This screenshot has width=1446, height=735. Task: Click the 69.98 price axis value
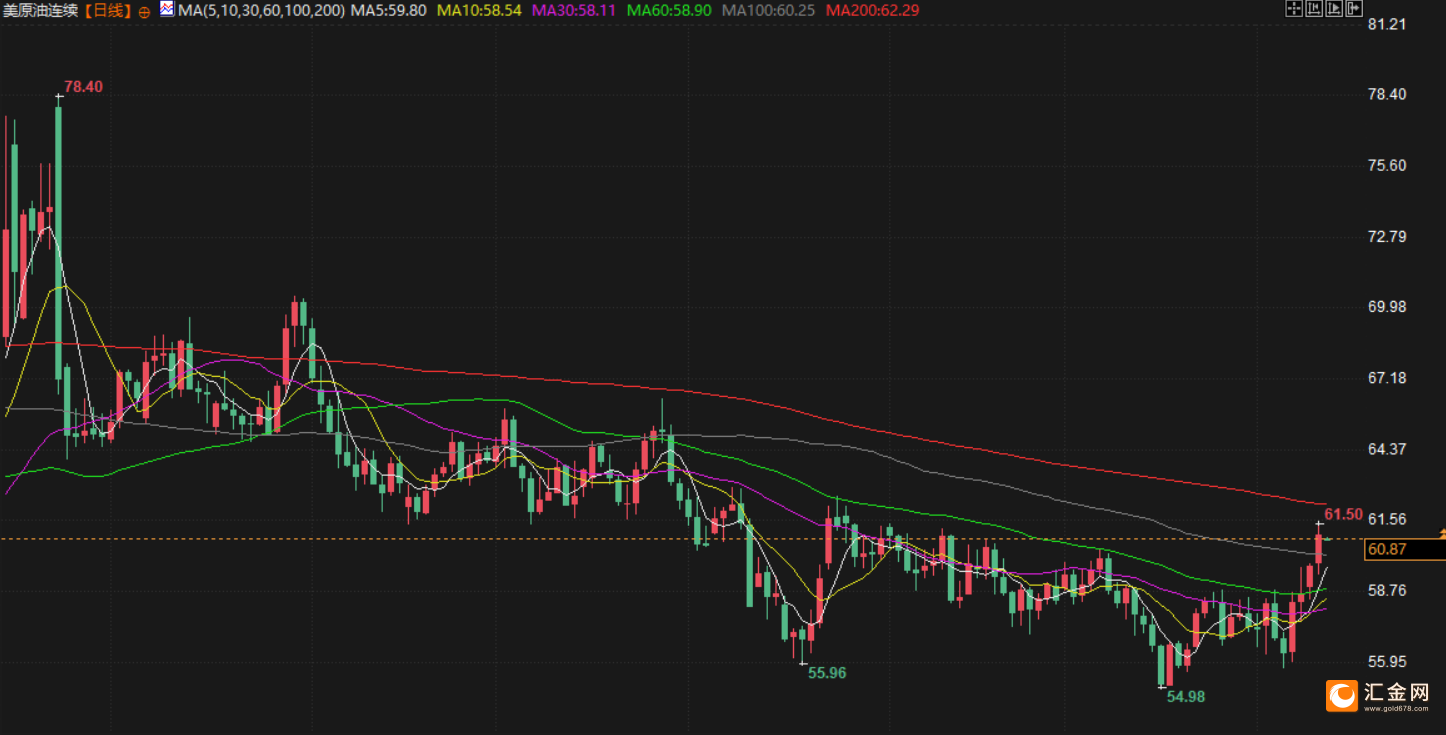coord(1388,307)
